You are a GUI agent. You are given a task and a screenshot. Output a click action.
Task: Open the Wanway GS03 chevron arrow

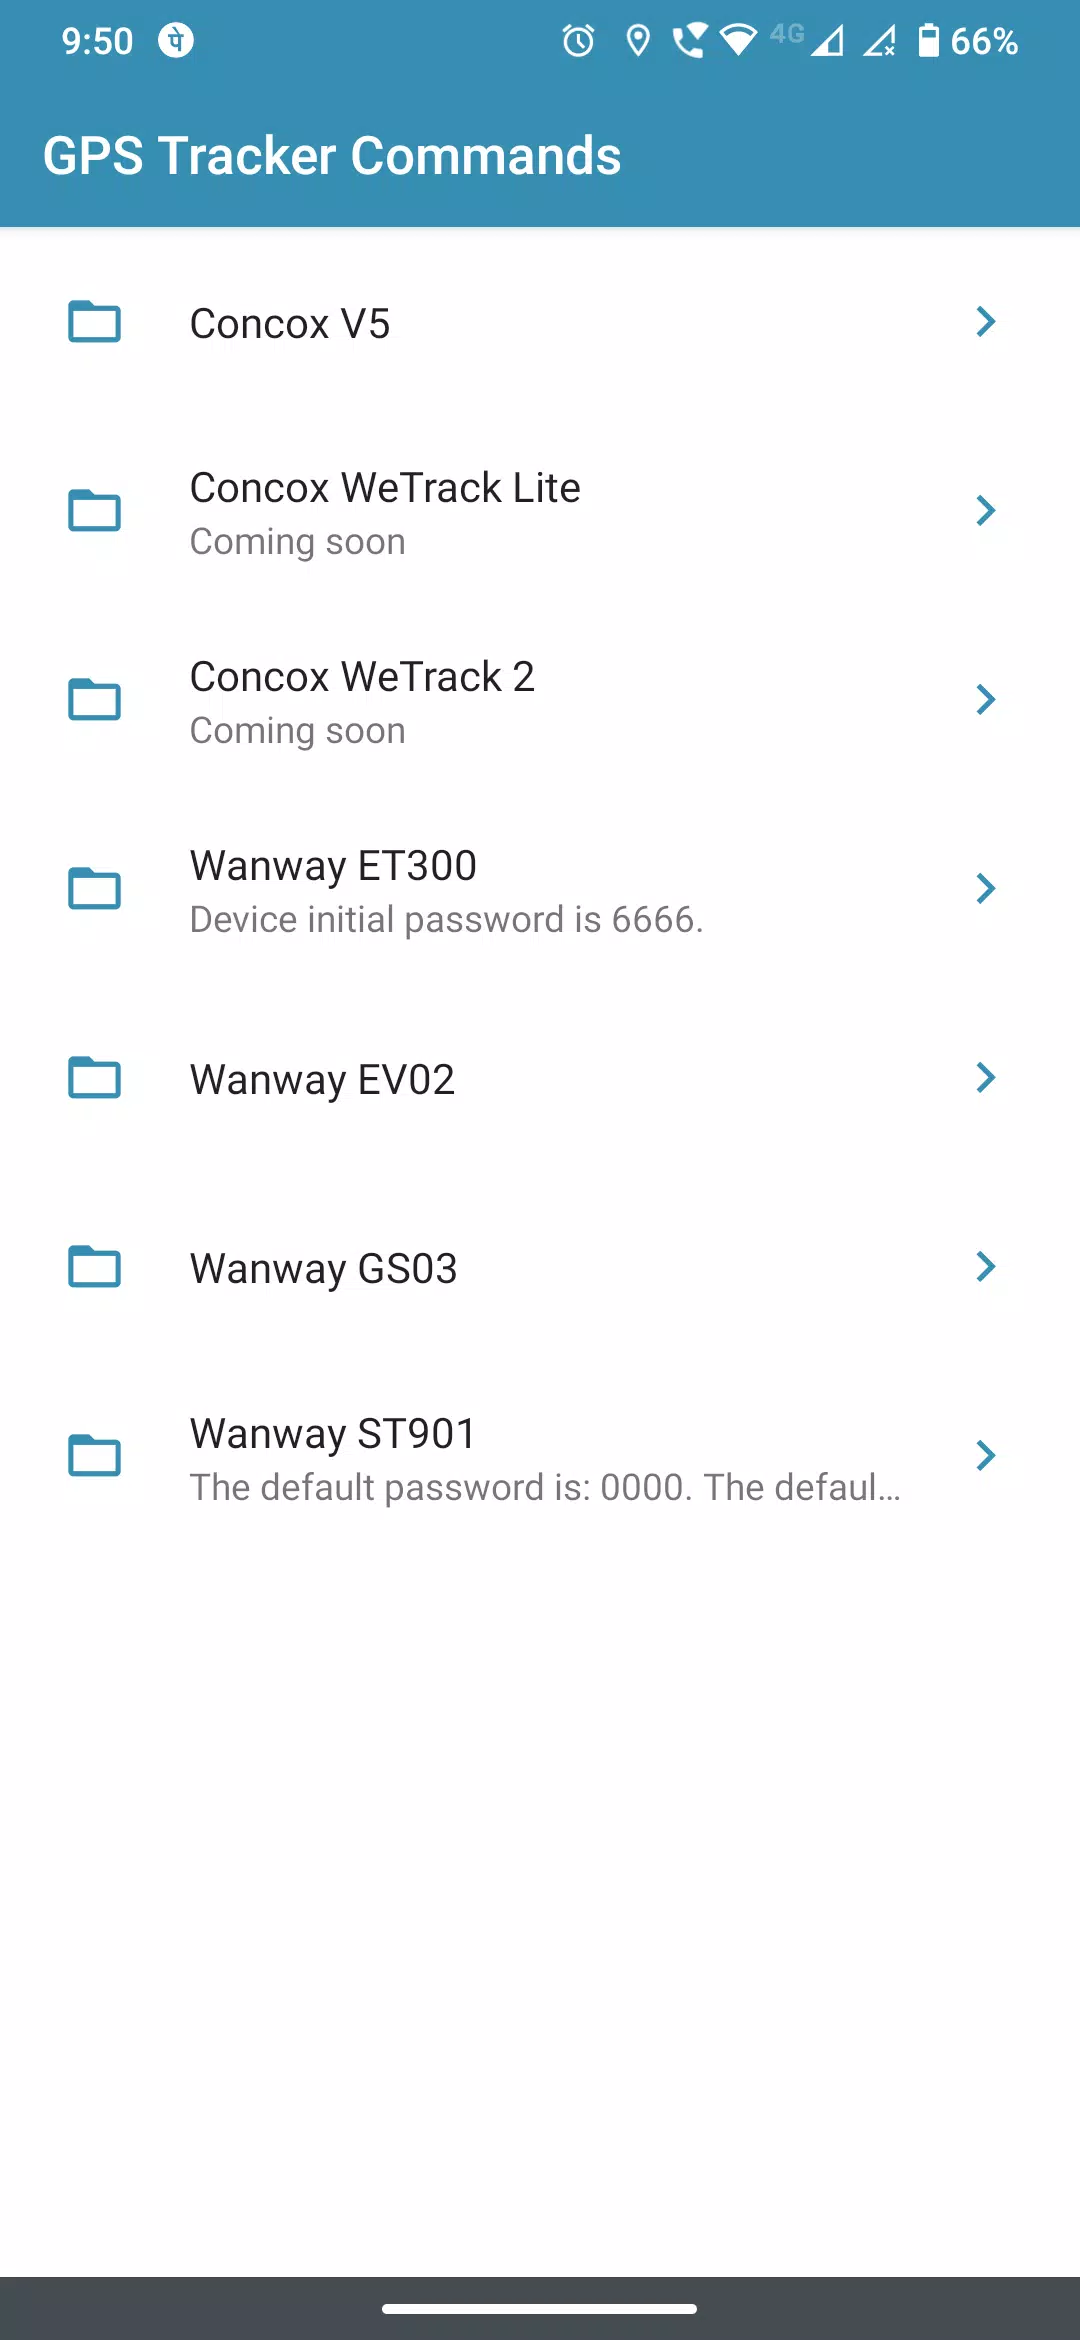click(986, 1267)
